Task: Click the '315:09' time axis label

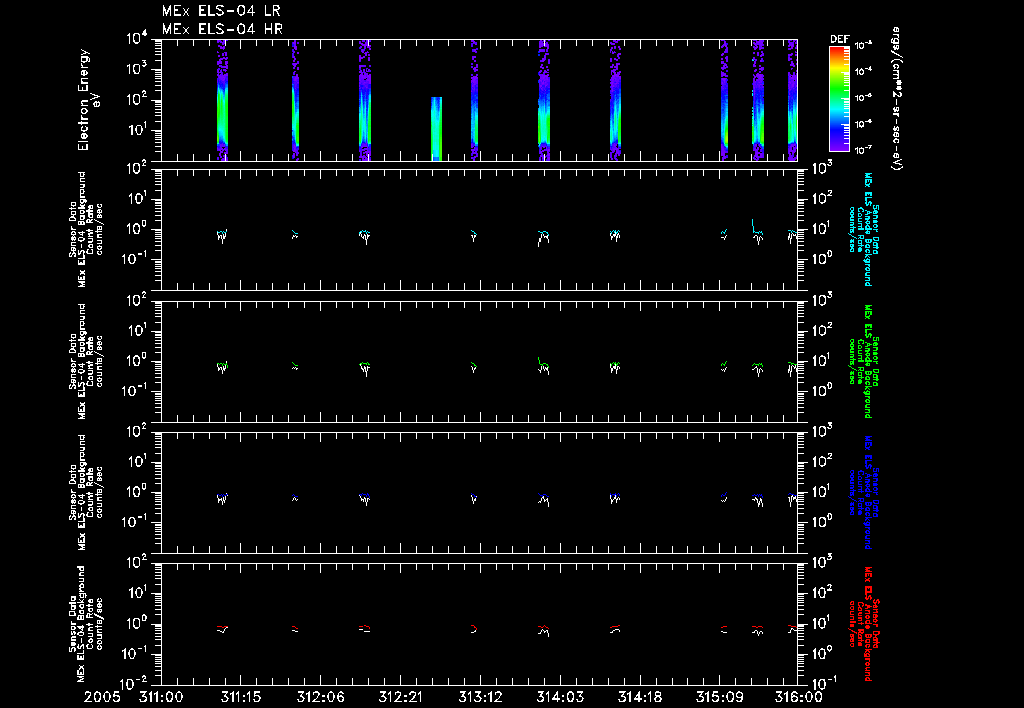Action: click(x=719, y=697)
